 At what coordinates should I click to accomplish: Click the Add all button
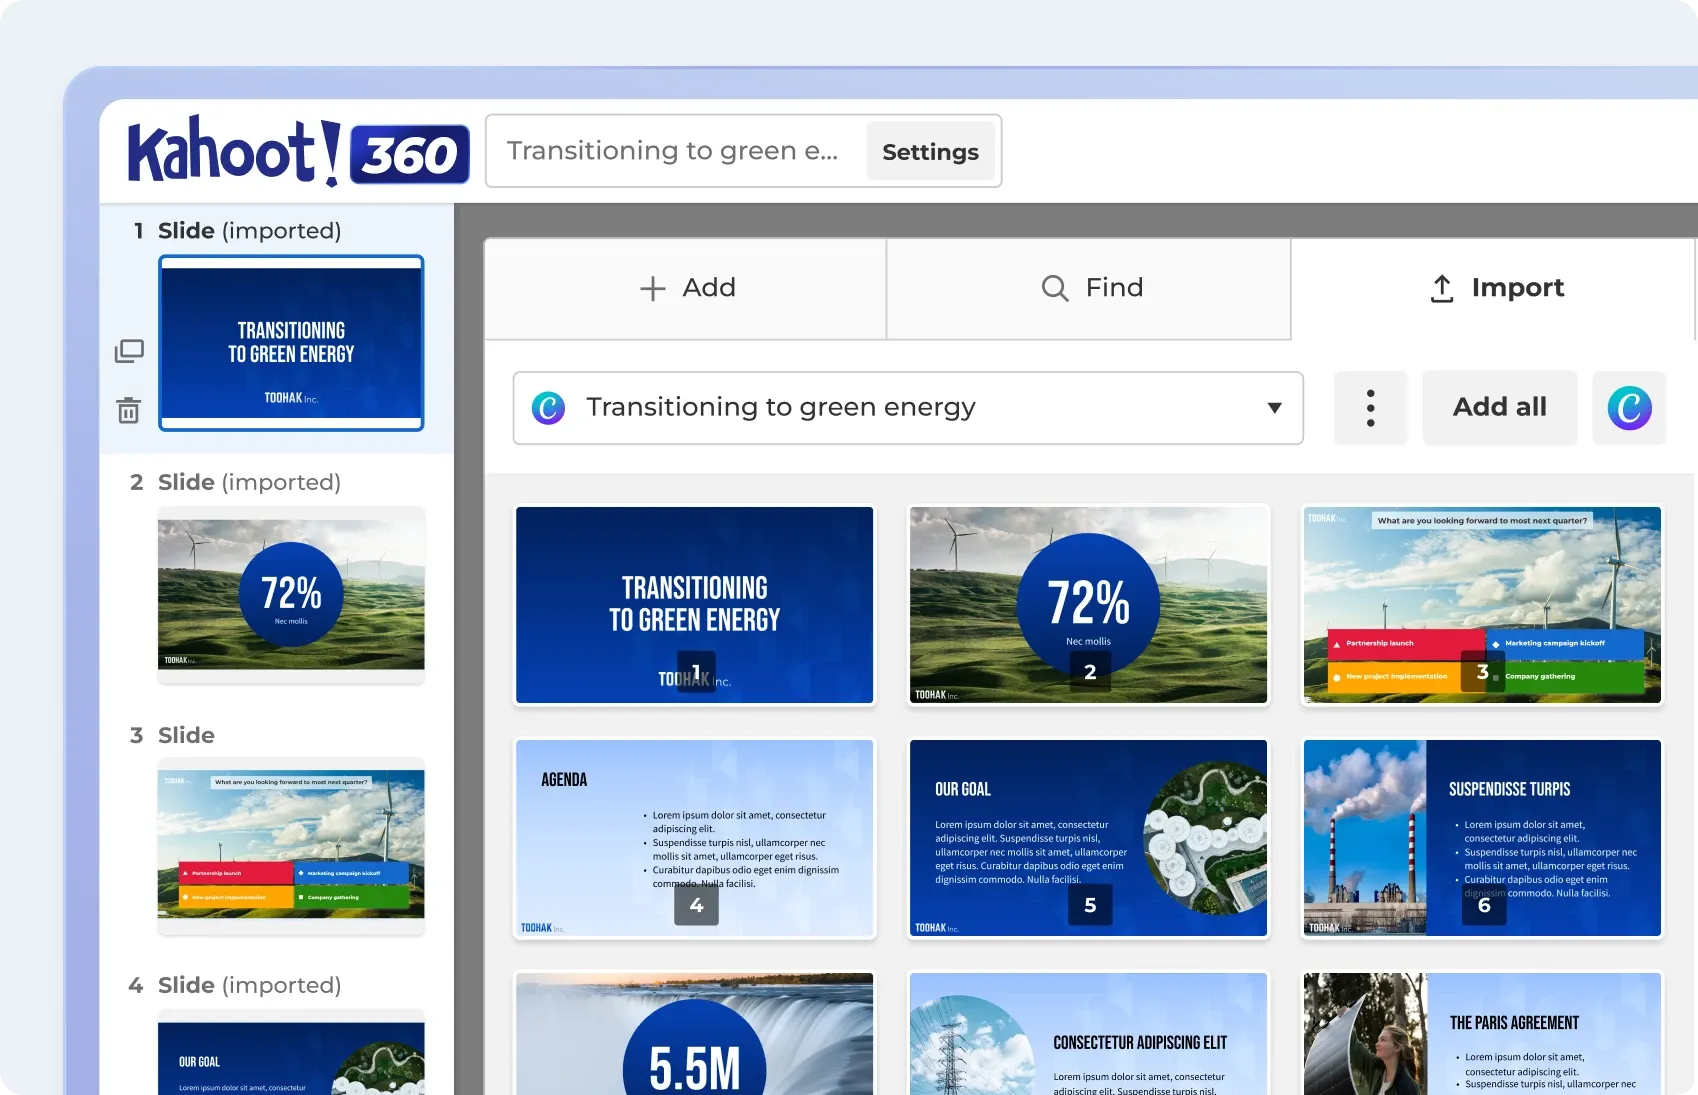coord(1499,408)
